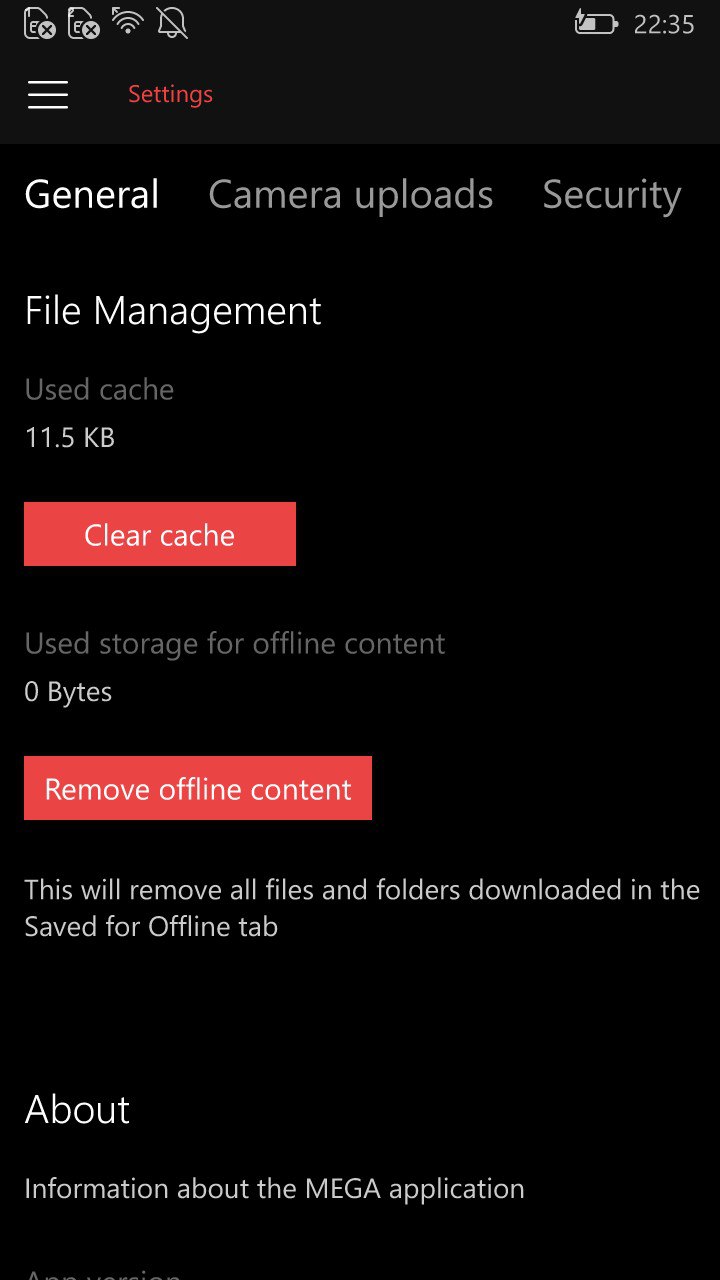Tap the red Settings page title
The image size is (720, 1280).
(x=170, y=95)
